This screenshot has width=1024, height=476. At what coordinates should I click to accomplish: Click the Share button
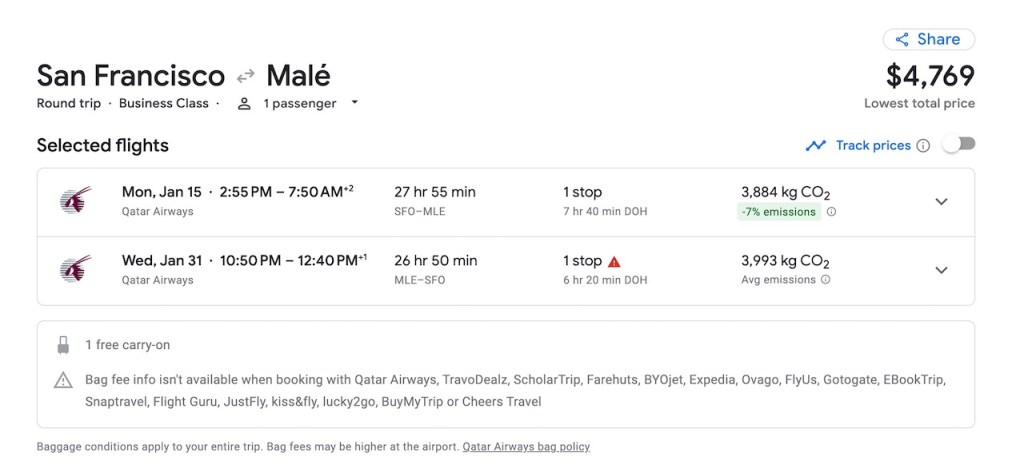point(928,39)
